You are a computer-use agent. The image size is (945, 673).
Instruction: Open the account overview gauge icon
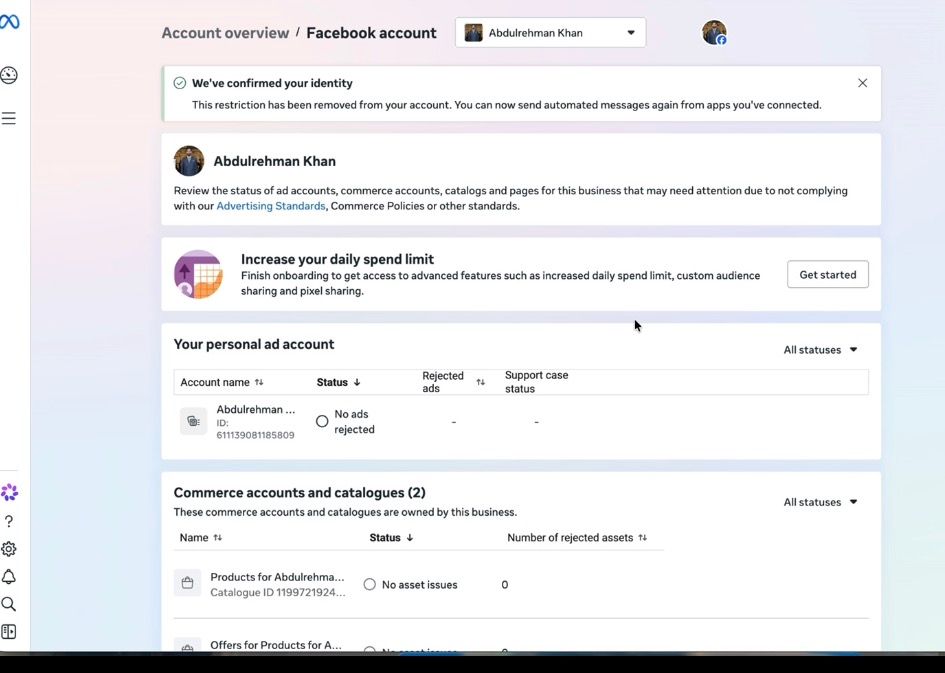pos(9,75)
